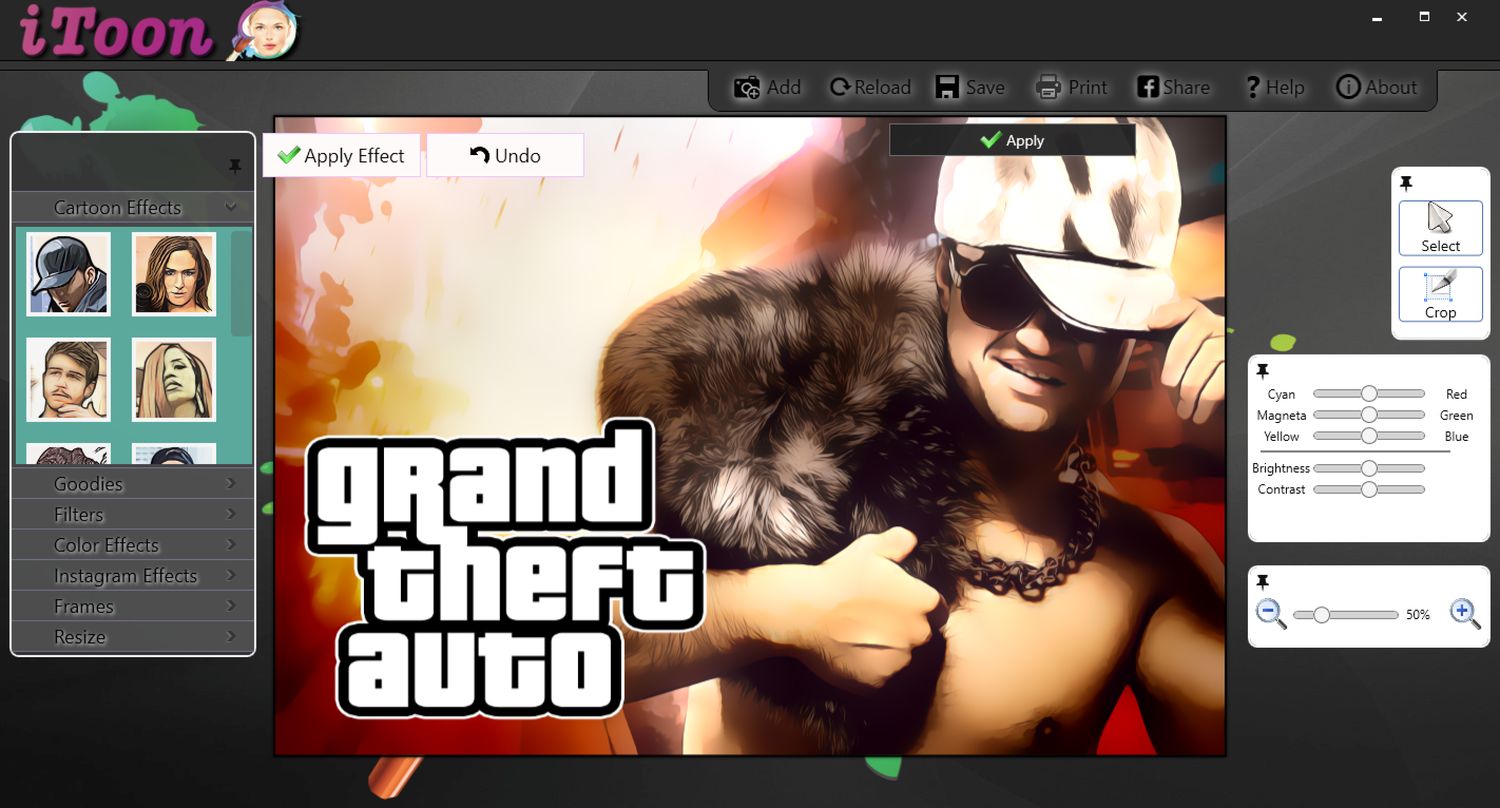
Task: Share to Facebook from the toolbar
Action: coord(1173,88)
